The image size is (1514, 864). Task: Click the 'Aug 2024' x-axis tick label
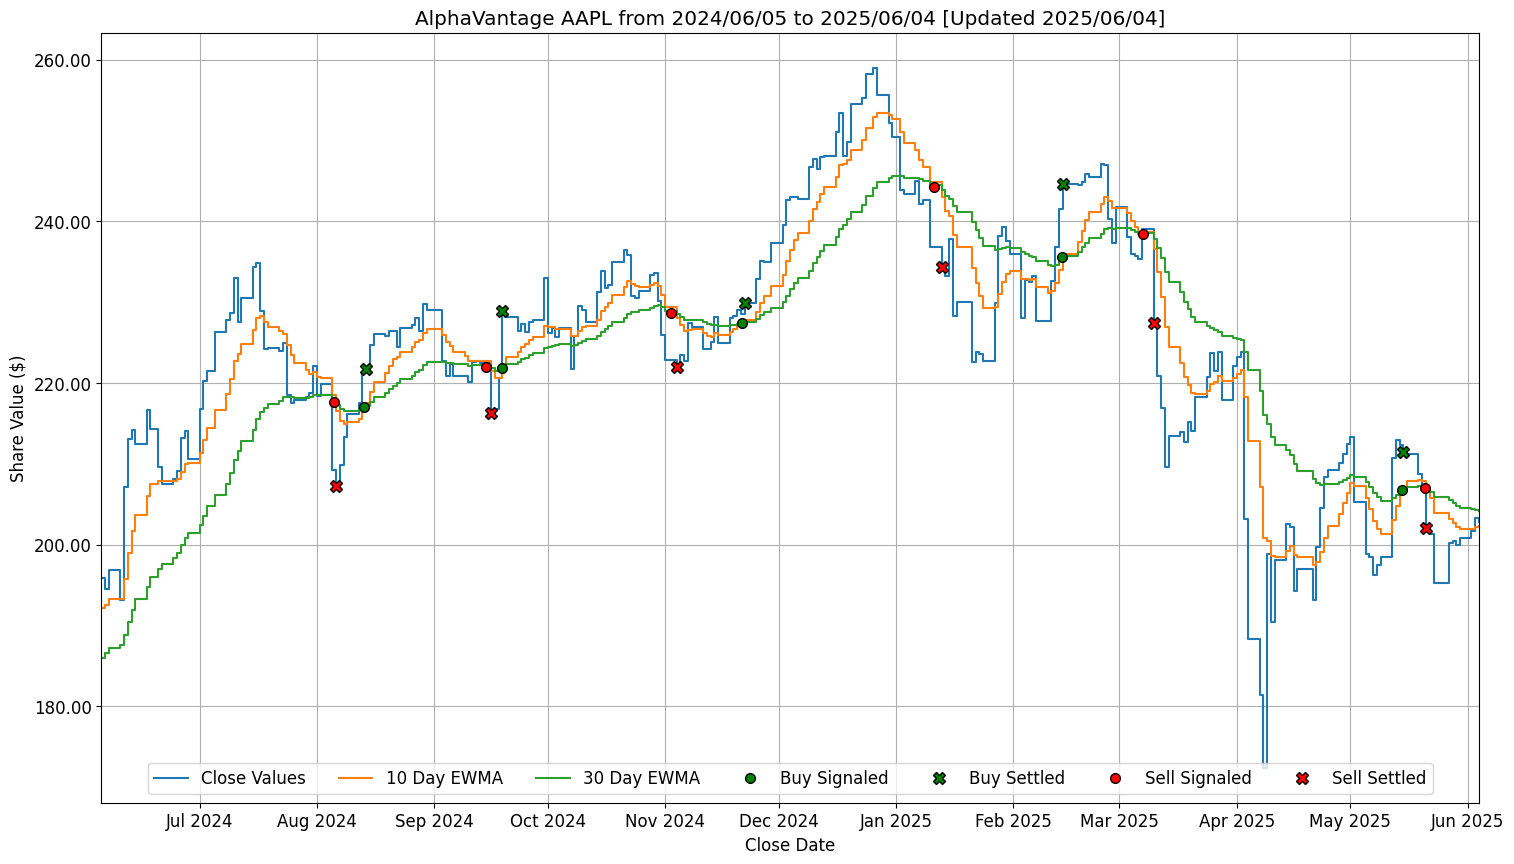tap(317, 821)
